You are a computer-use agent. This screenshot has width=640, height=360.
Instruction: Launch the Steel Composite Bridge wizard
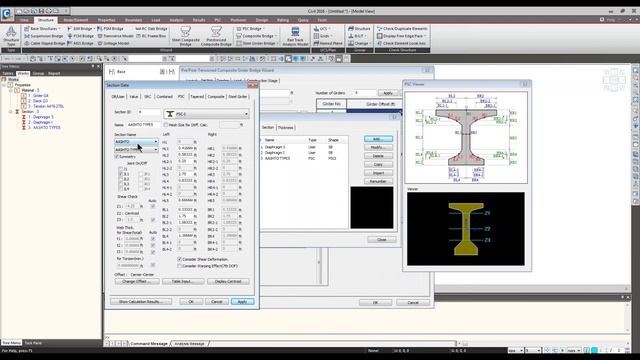186,36
